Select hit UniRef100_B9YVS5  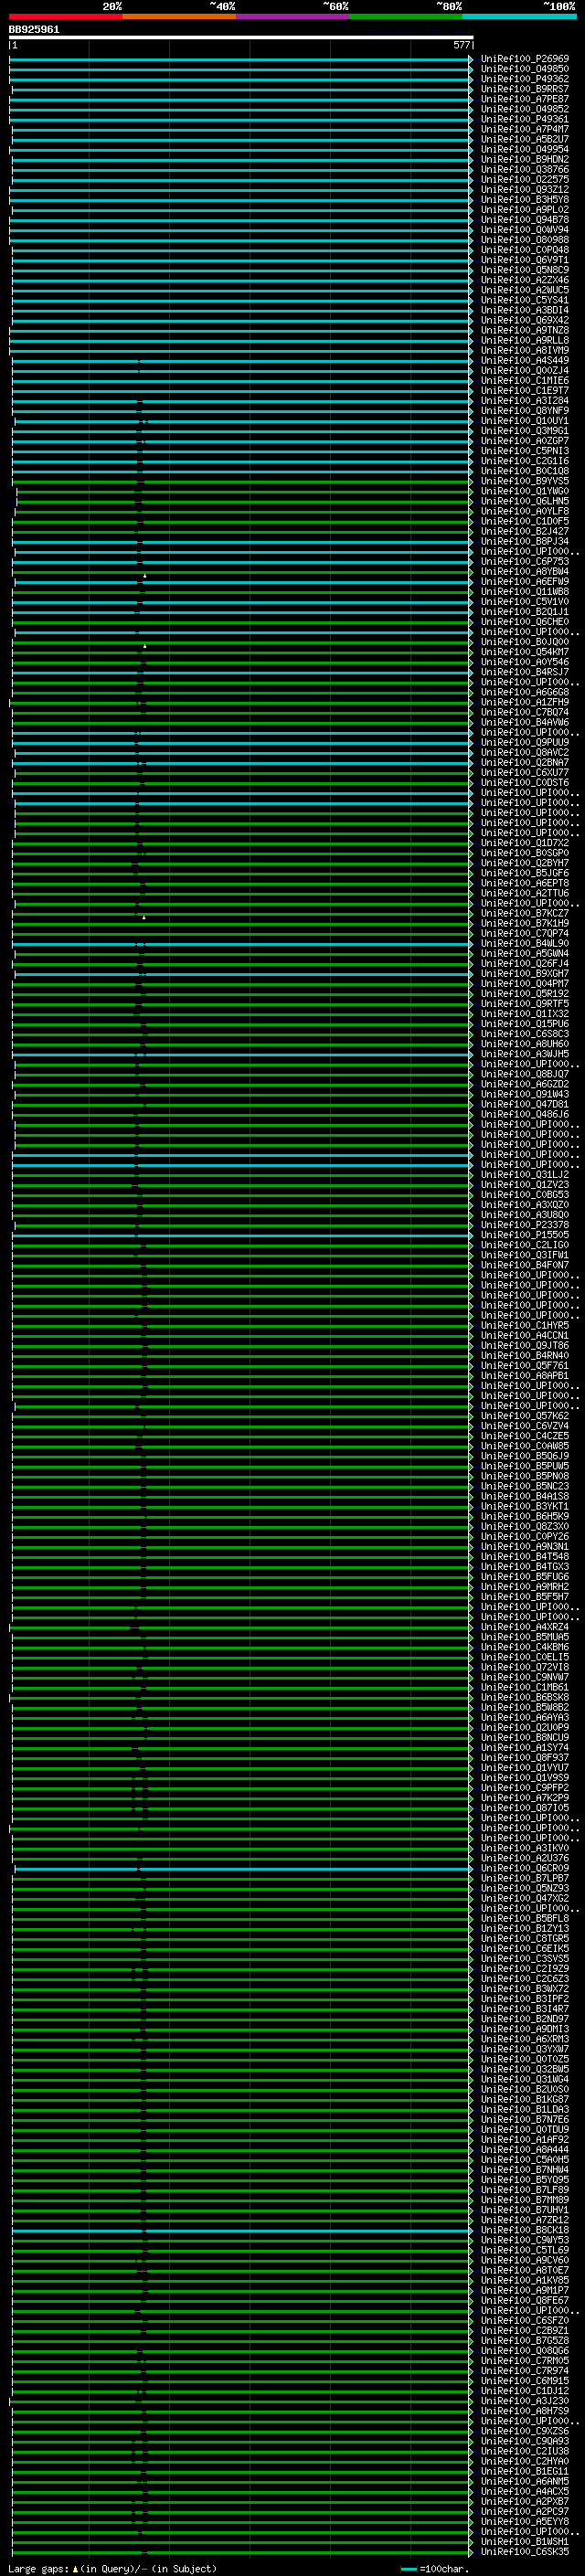(525, 481)
